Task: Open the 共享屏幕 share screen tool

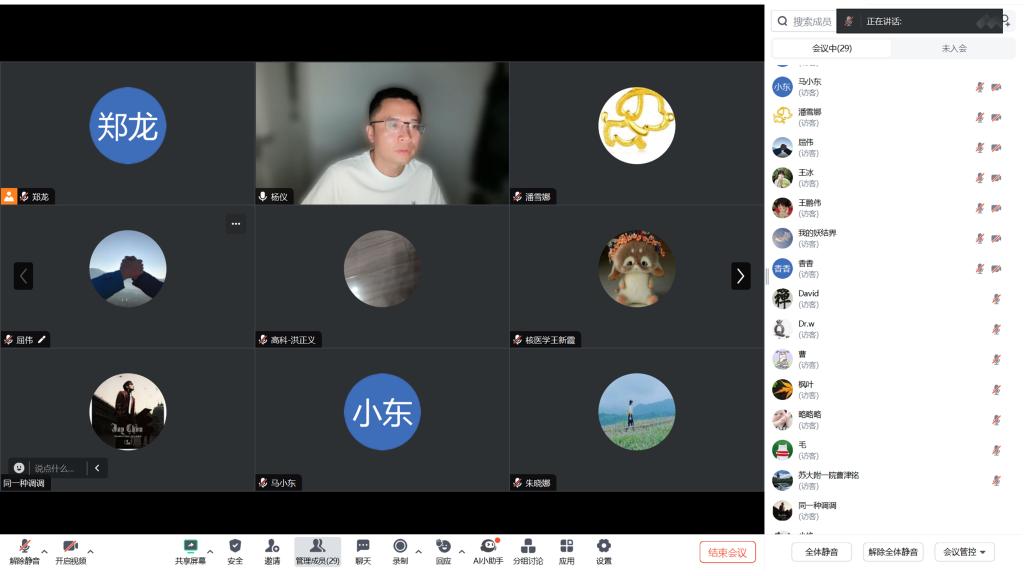Action: click(190, 551)
